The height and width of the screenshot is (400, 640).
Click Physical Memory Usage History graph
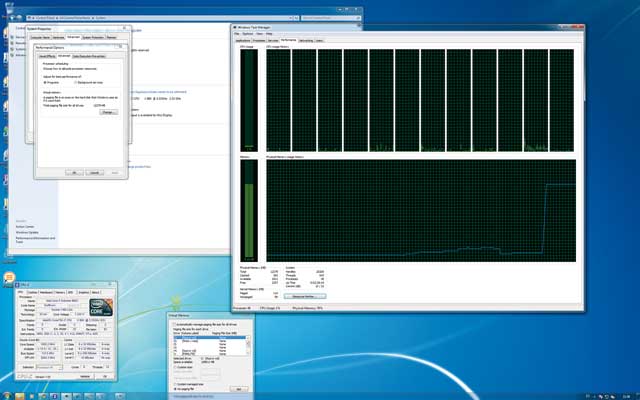pos(421,211)
